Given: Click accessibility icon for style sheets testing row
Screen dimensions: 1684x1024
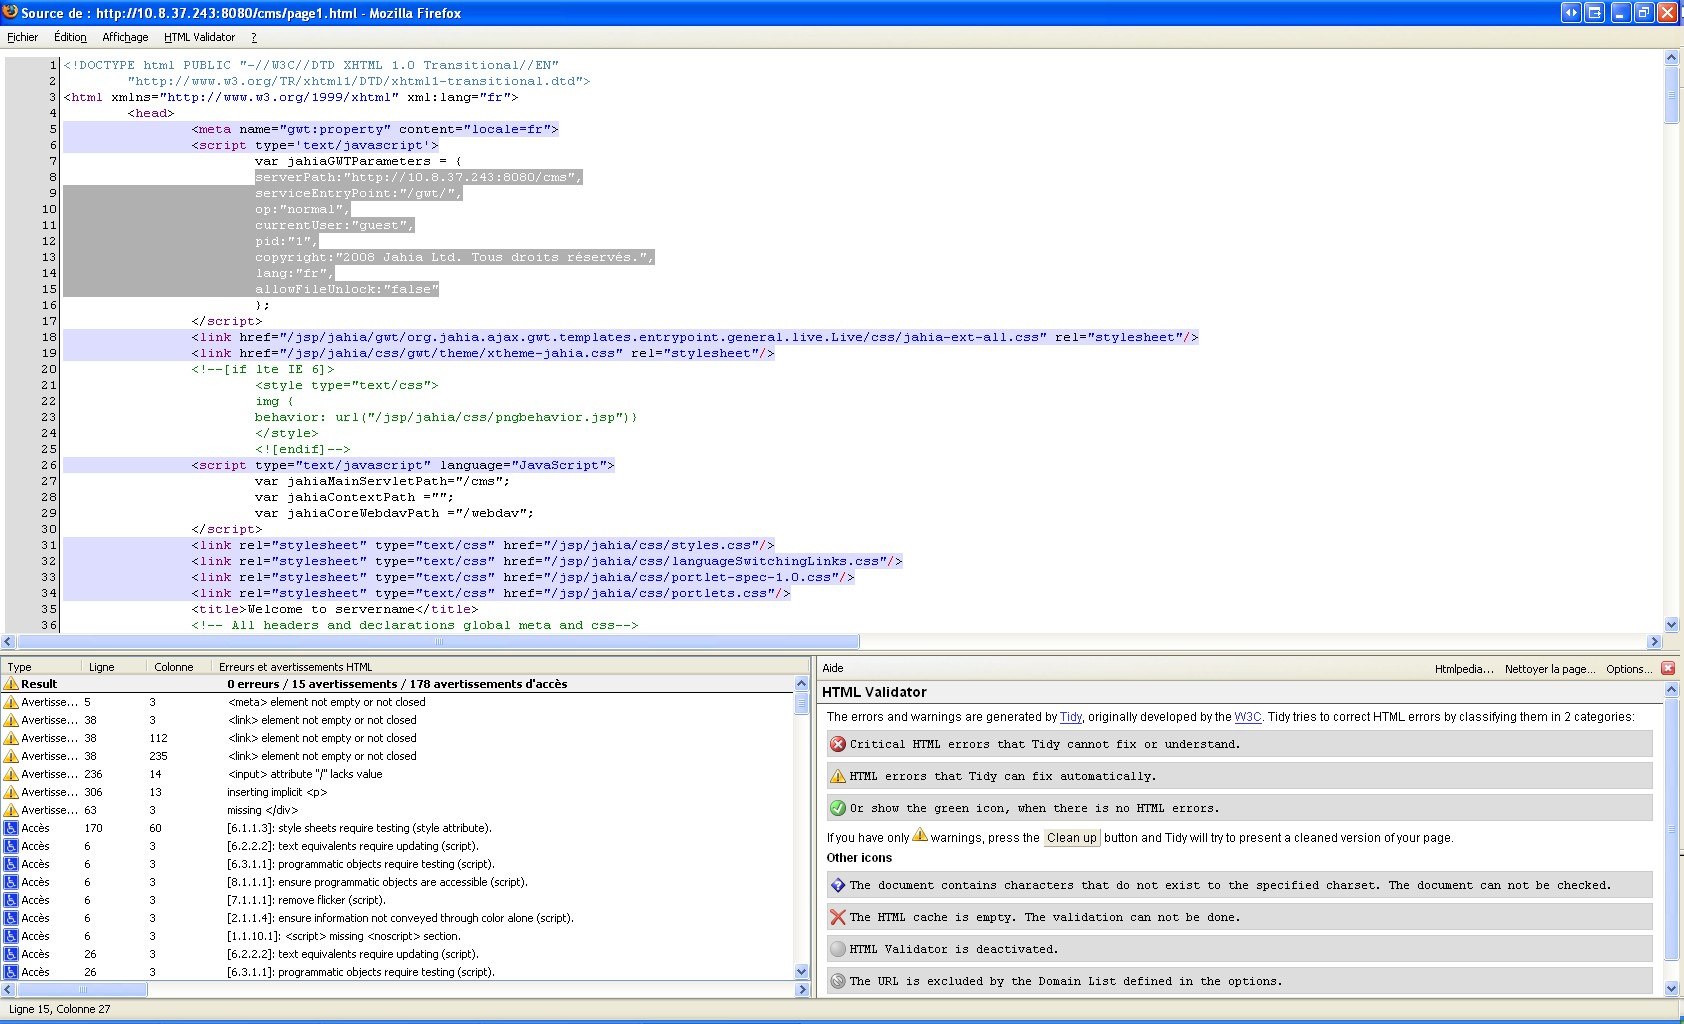Looking at the screenshot, I should tap(11, 828).
